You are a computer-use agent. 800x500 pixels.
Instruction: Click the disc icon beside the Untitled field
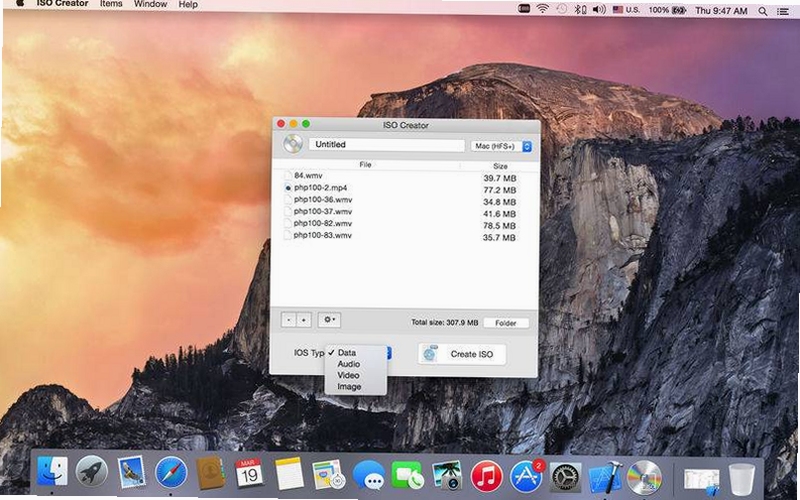[x=293, y=144]
